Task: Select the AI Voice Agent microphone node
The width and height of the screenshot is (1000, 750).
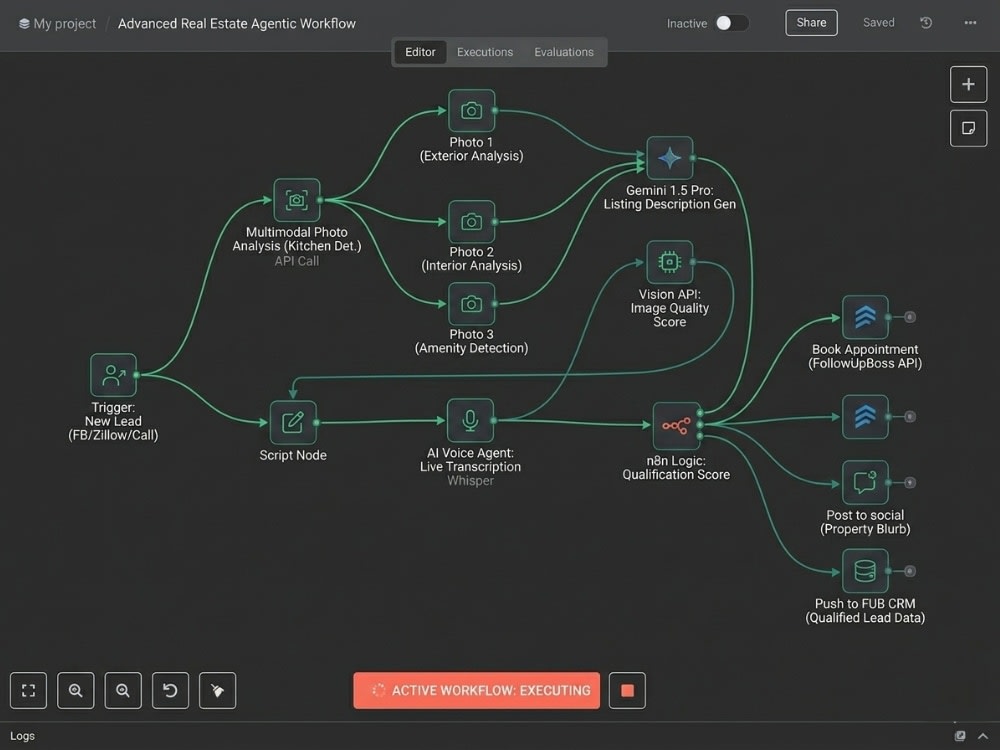Action: pos(470,420)
